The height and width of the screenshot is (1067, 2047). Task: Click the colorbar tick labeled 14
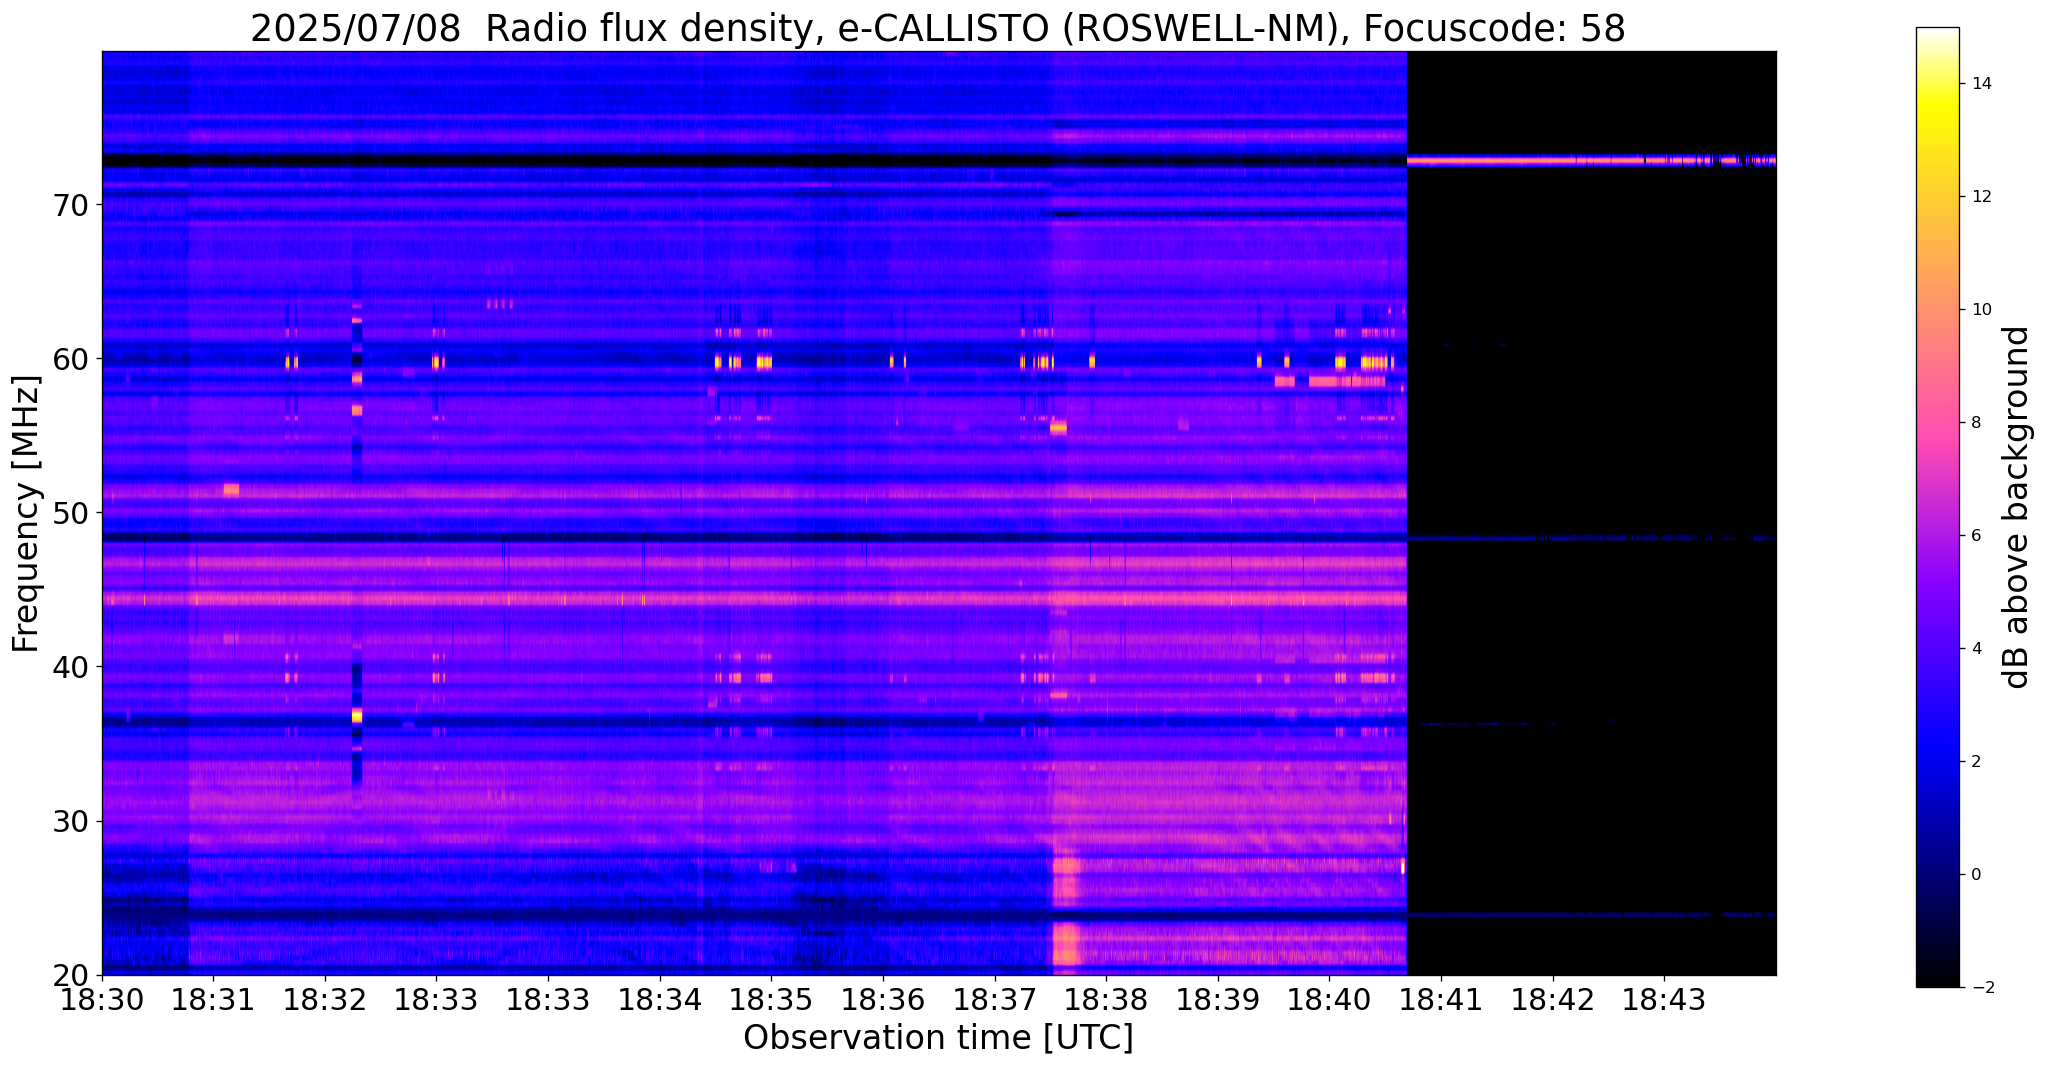click(1979, 84)
